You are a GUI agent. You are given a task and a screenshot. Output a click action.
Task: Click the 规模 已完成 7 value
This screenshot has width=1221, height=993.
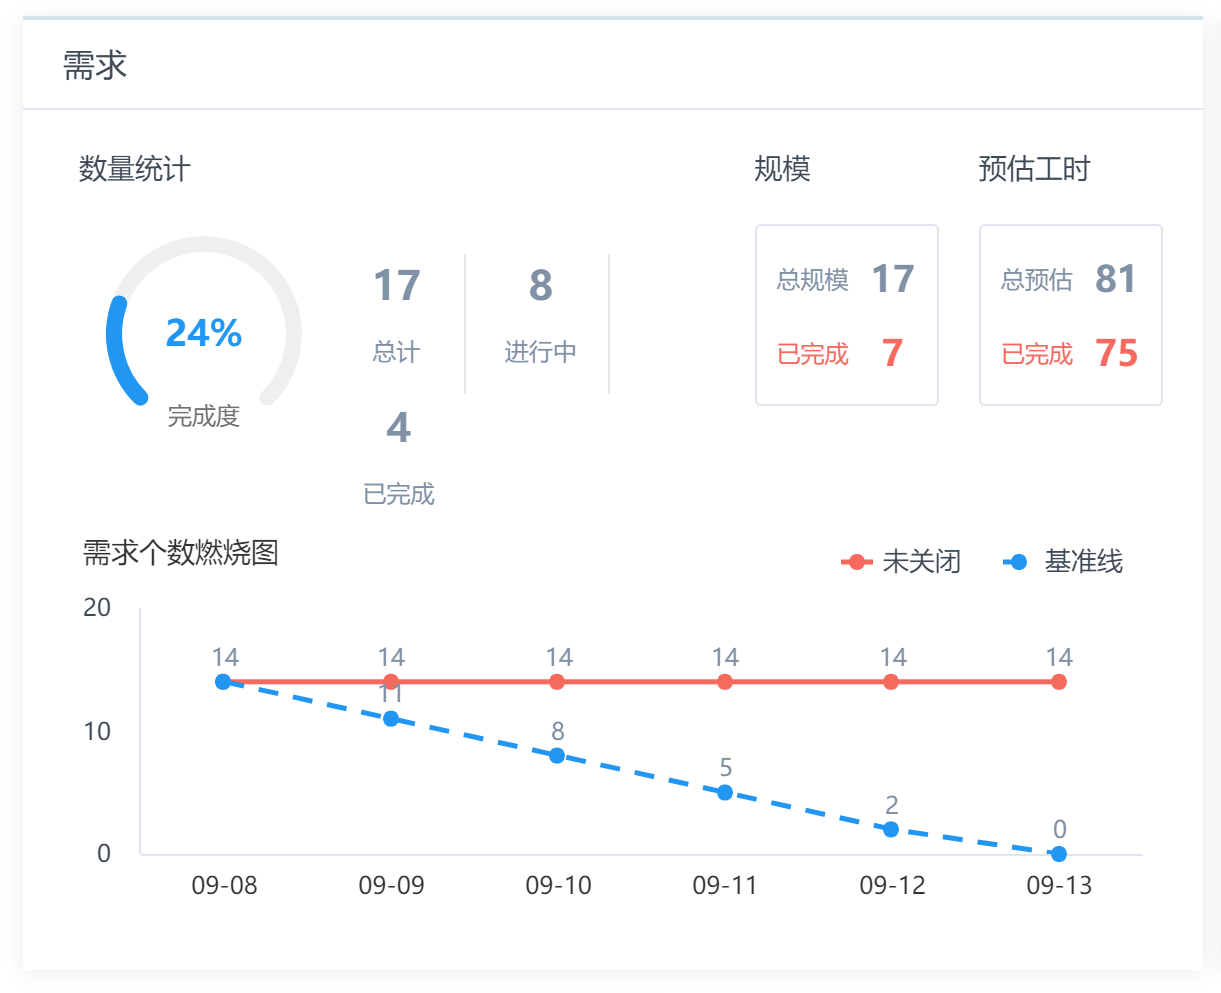coord(892,353)
